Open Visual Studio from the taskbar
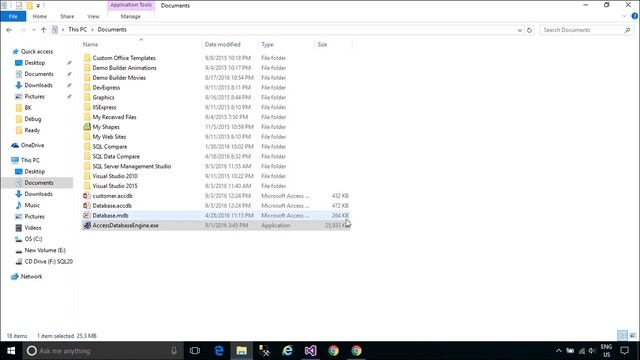Screen dimensions: 640x360 [x=310, y=351]
